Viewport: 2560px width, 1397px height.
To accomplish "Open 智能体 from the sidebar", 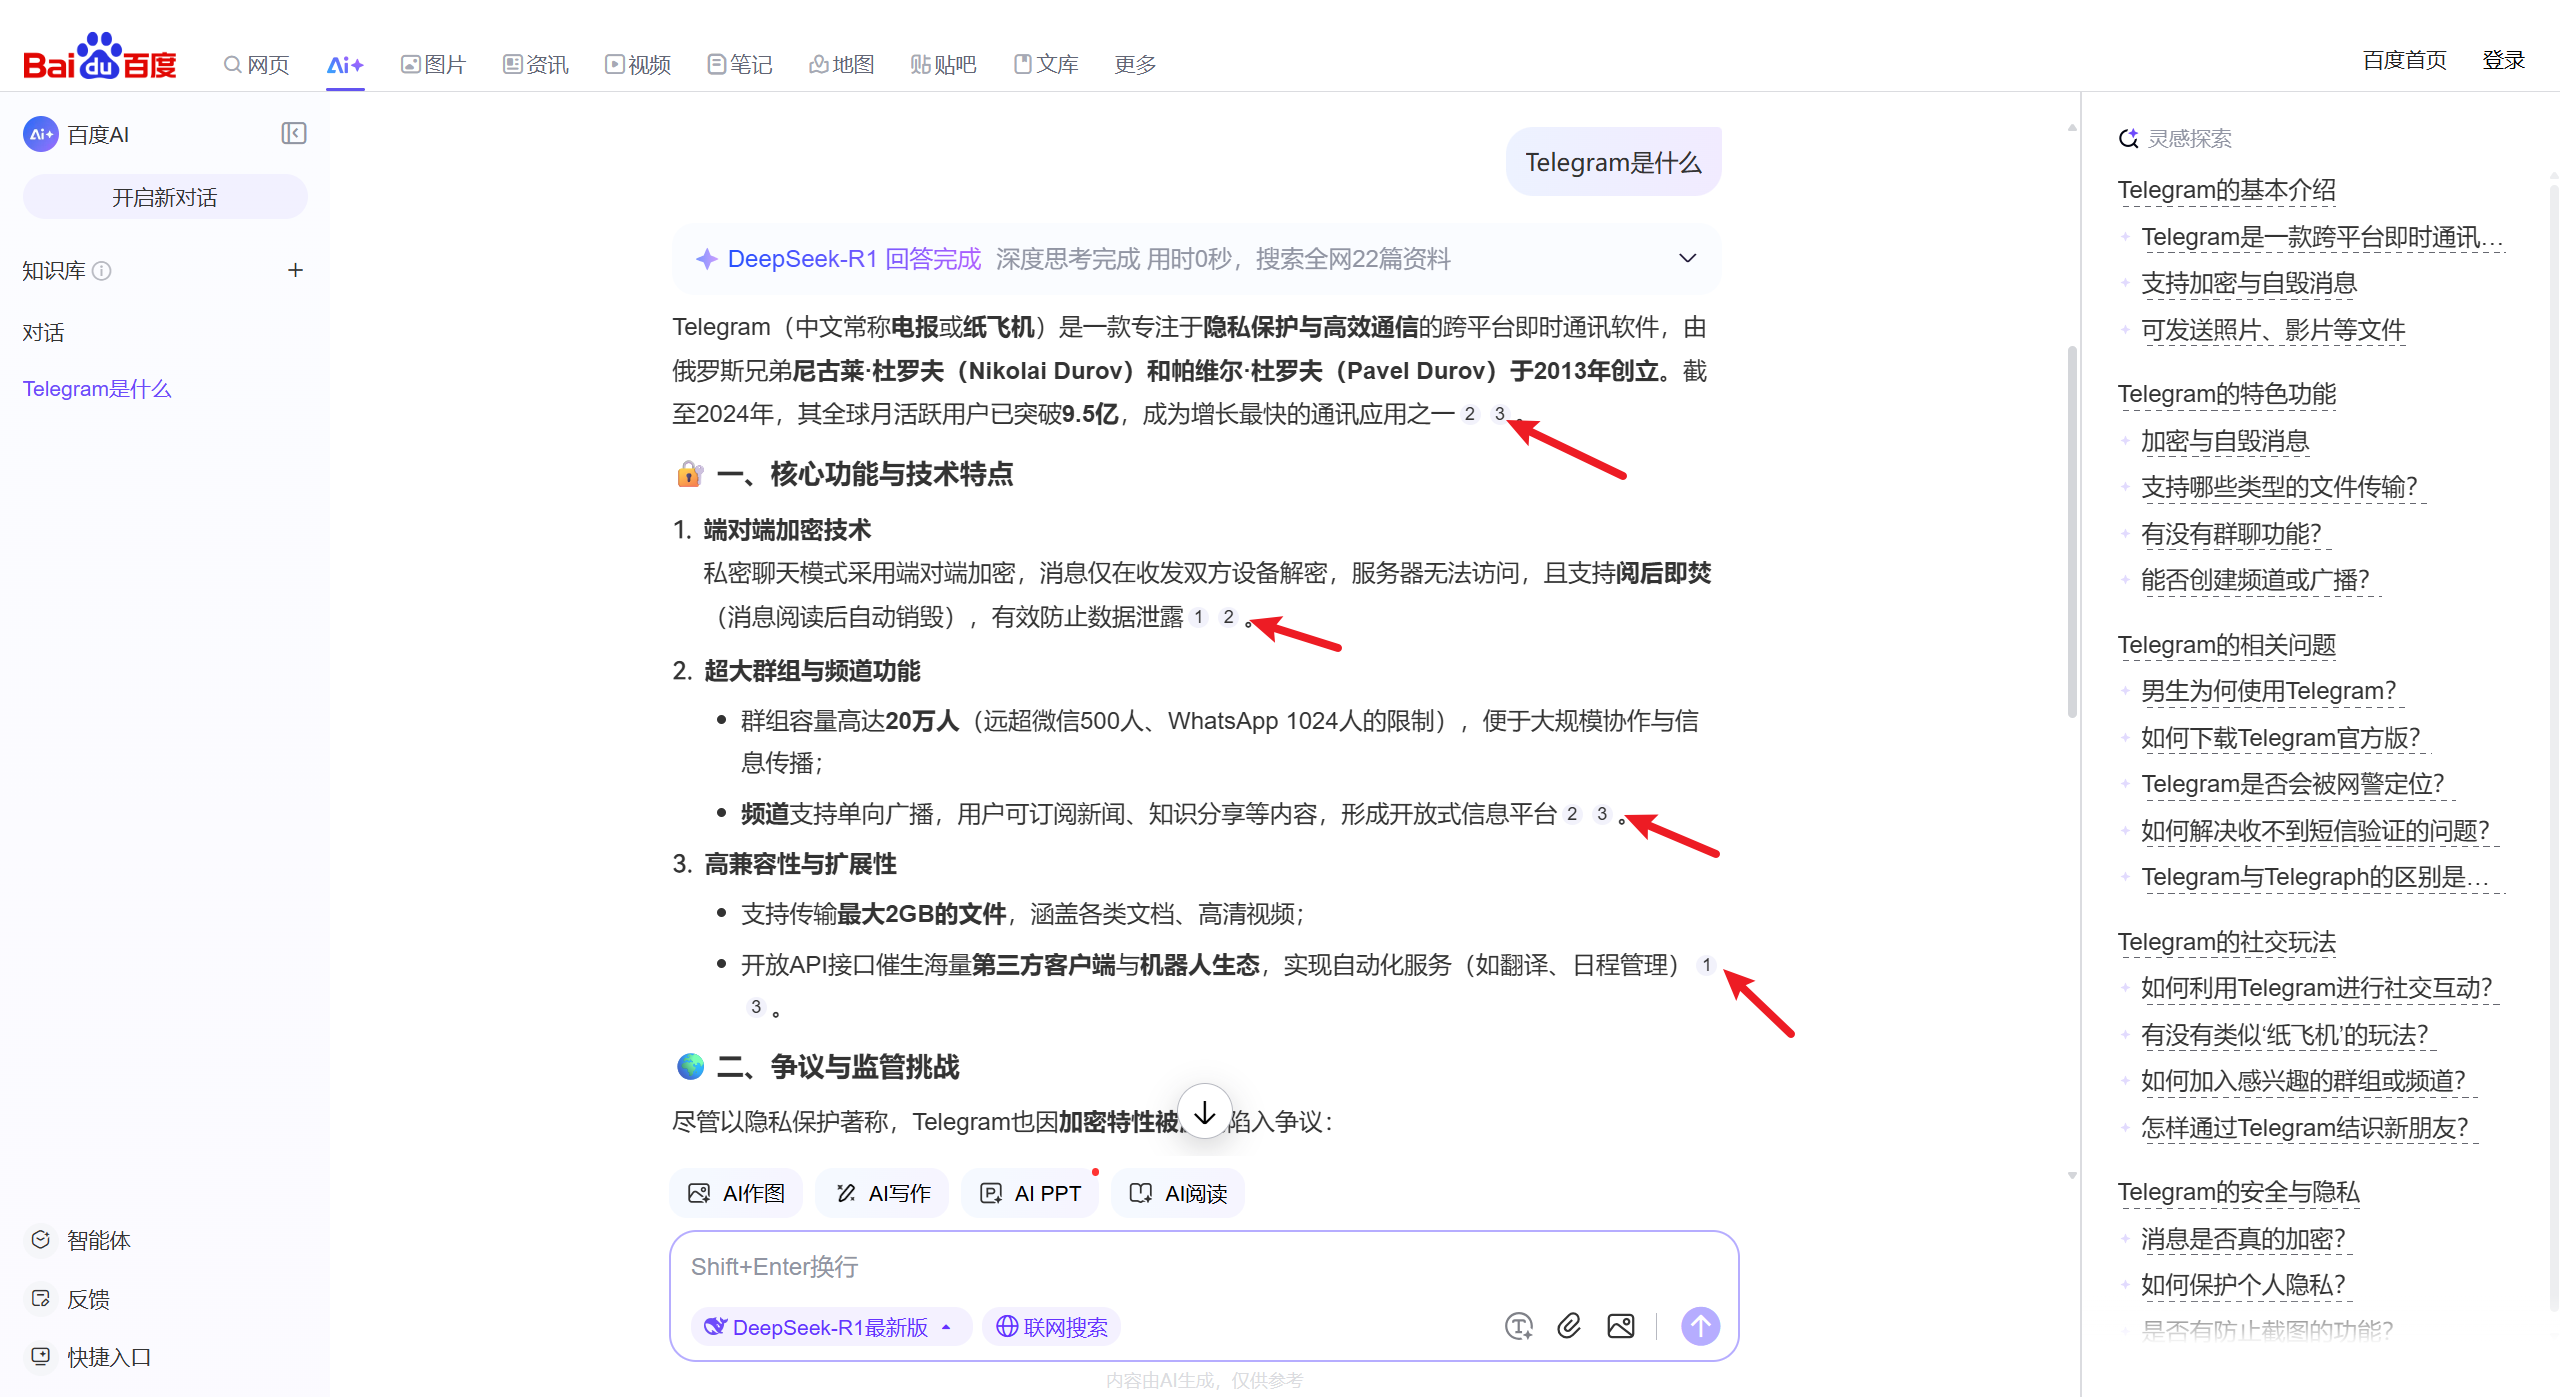I will [x=80, y=1240].
